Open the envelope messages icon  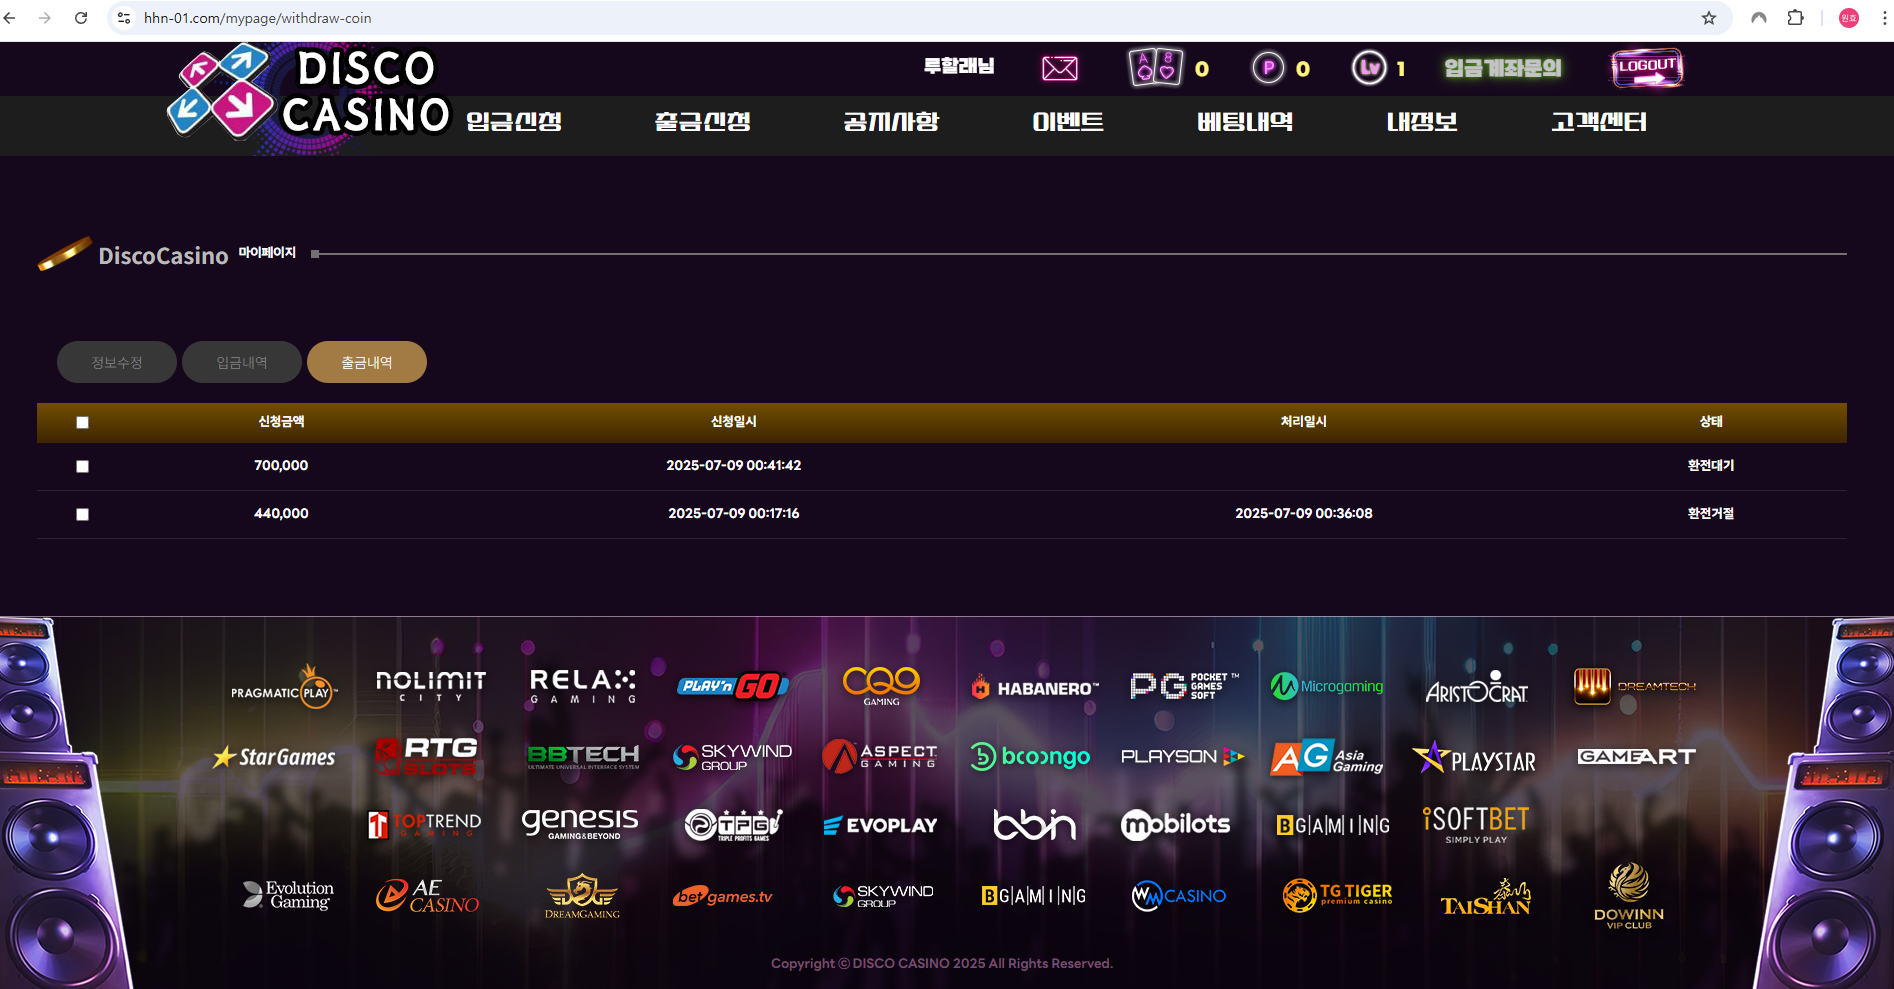[1059, 68]
